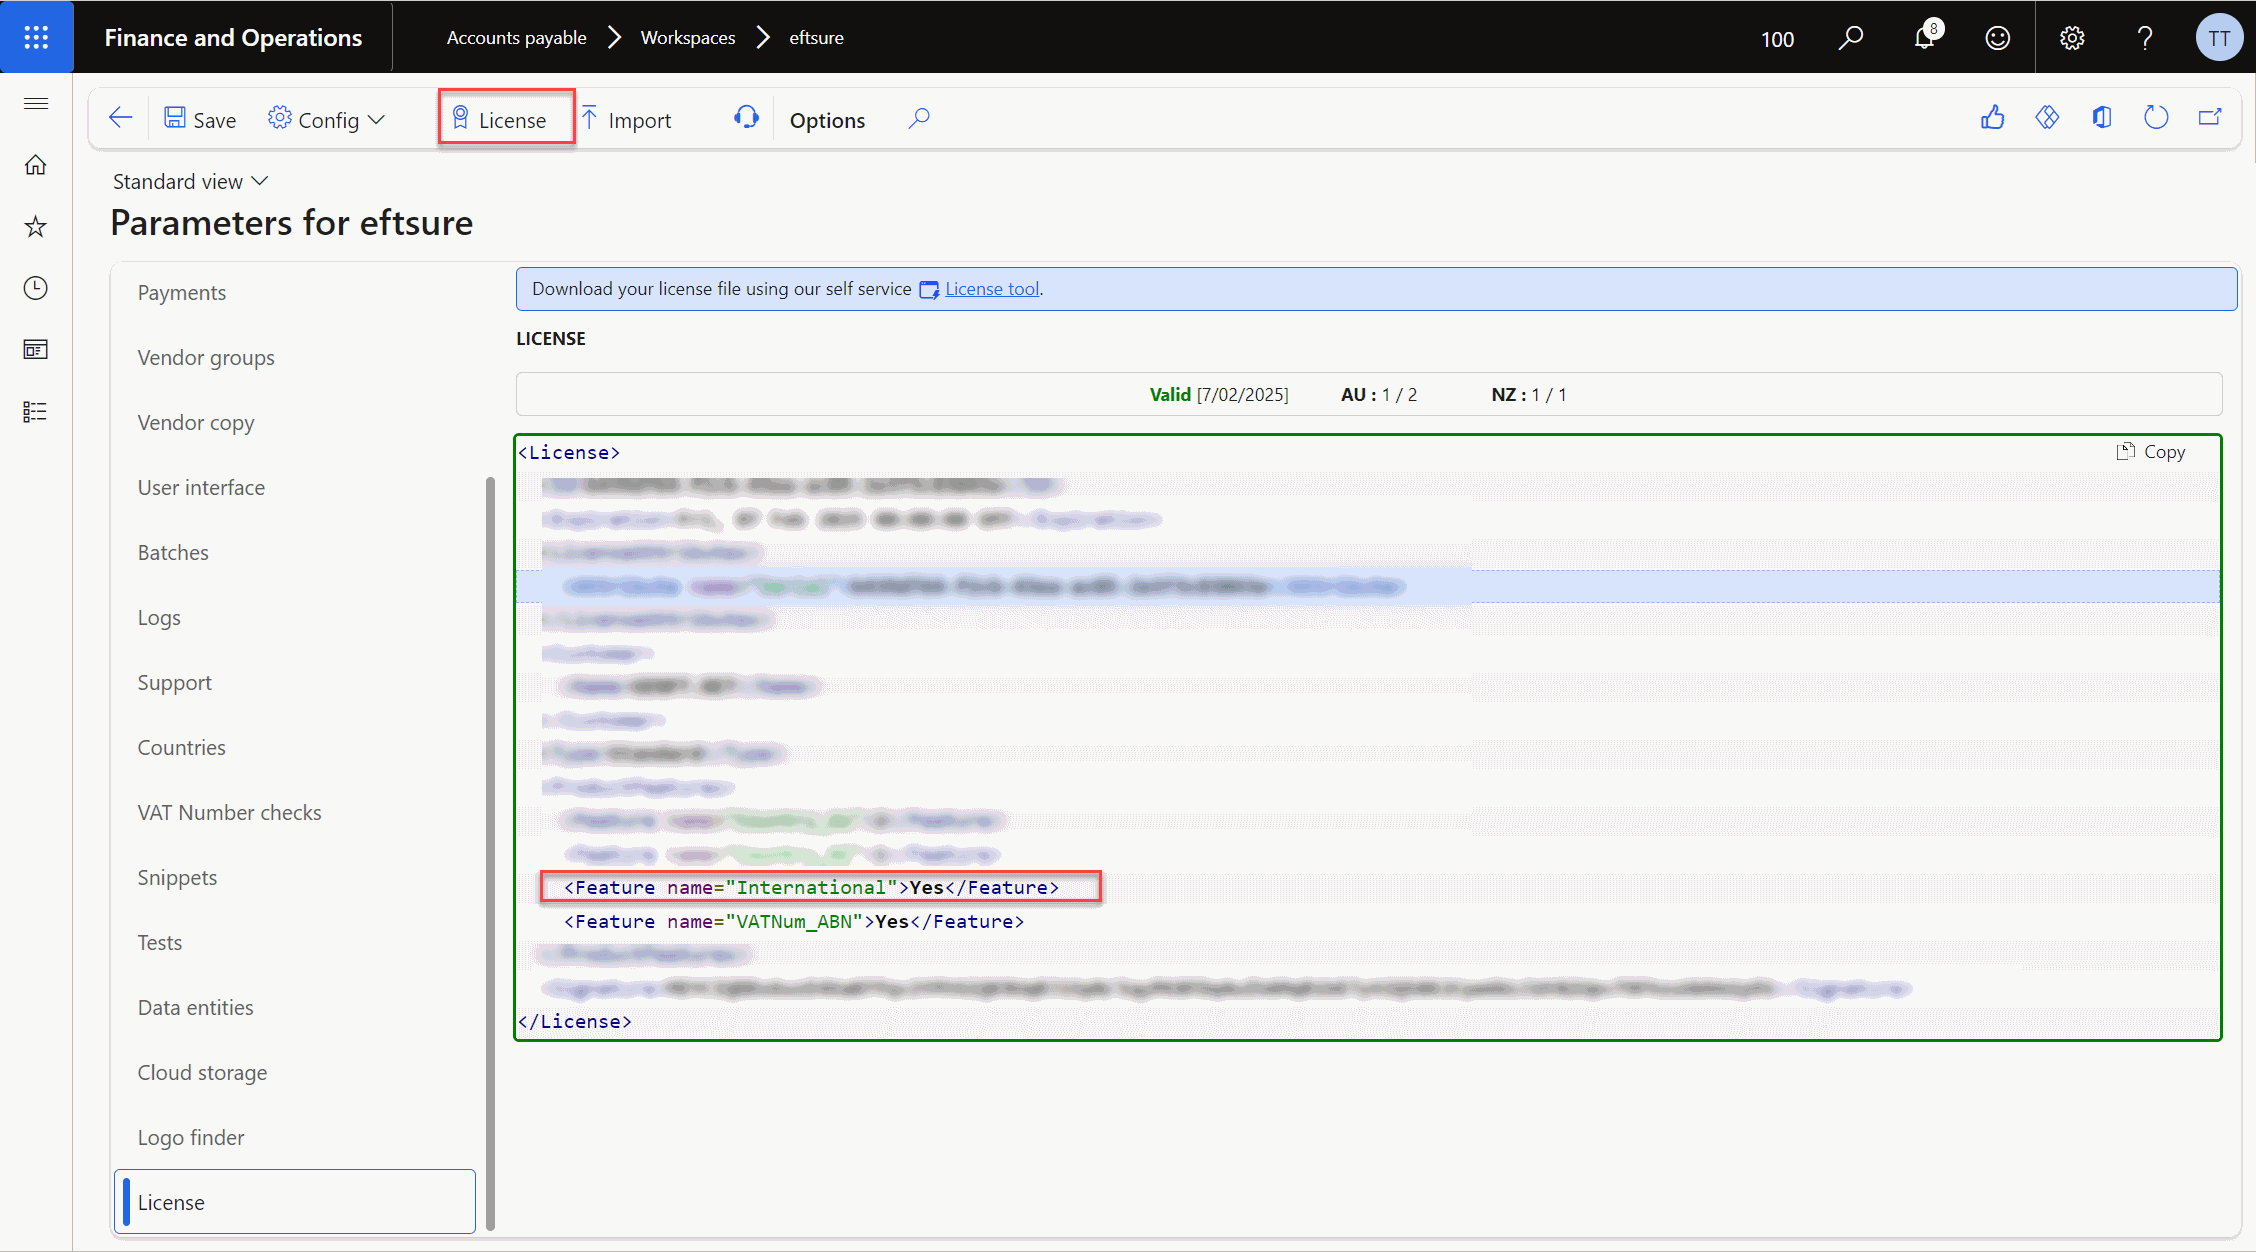Click Workspaces breadcrumb
This screenshot has height=1252, width=2256.
click(688, 38)
